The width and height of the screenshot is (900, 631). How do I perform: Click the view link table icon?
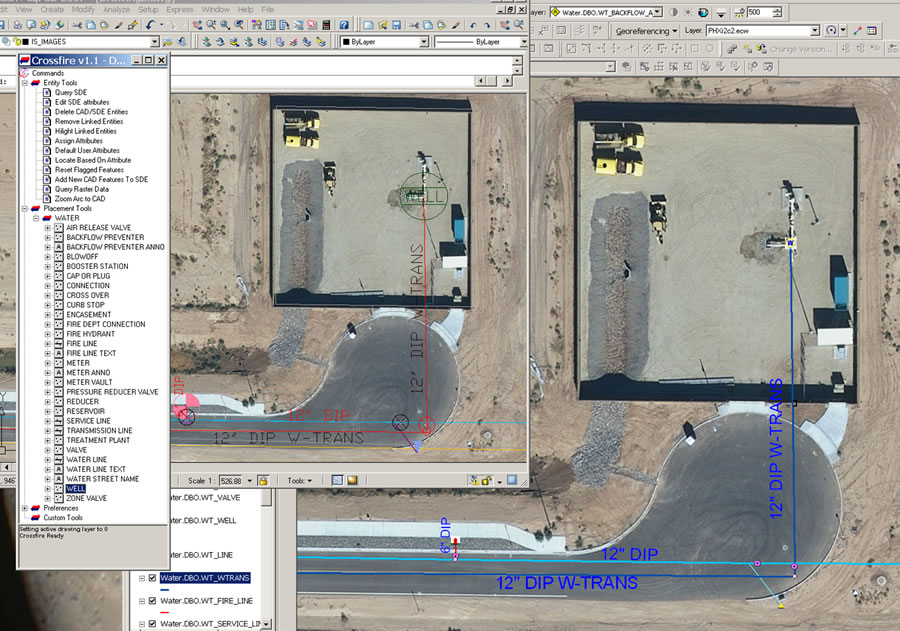[x=872, y=30]
